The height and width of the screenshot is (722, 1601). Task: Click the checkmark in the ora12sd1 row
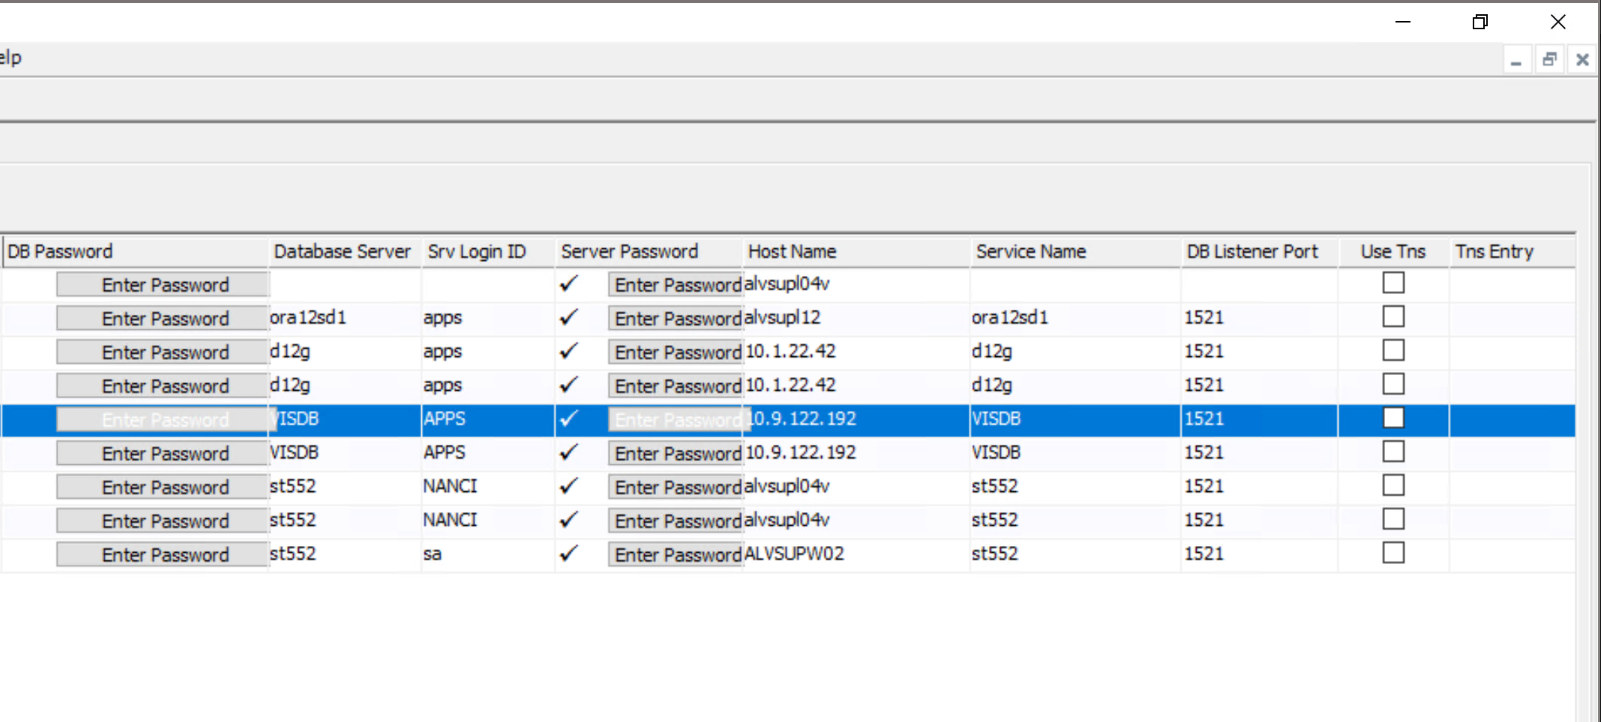[x=569, y=318]
